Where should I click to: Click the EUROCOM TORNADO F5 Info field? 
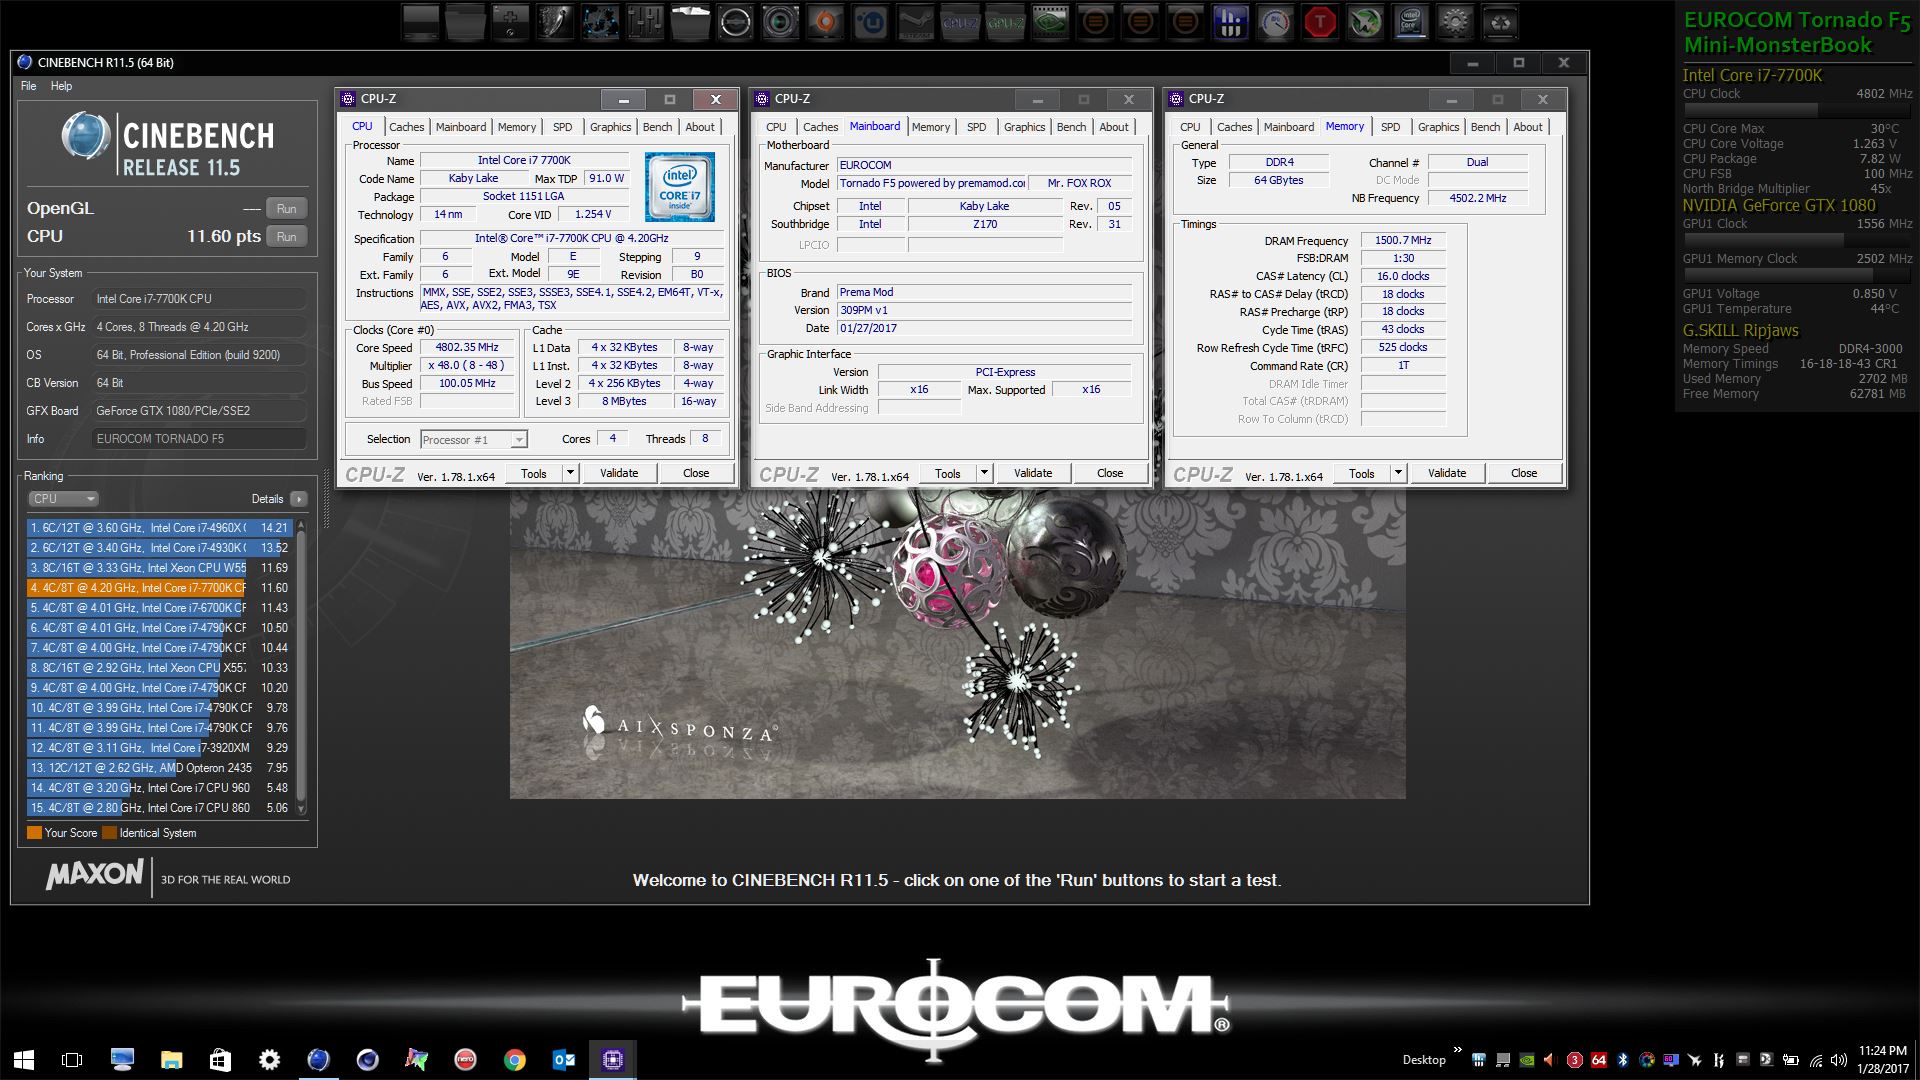200,439
